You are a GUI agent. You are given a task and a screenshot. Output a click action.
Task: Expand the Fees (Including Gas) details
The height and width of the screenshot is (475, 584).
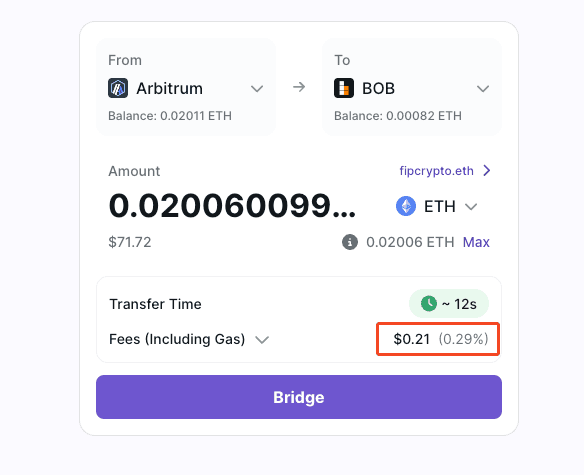click(x=262, y=340)
